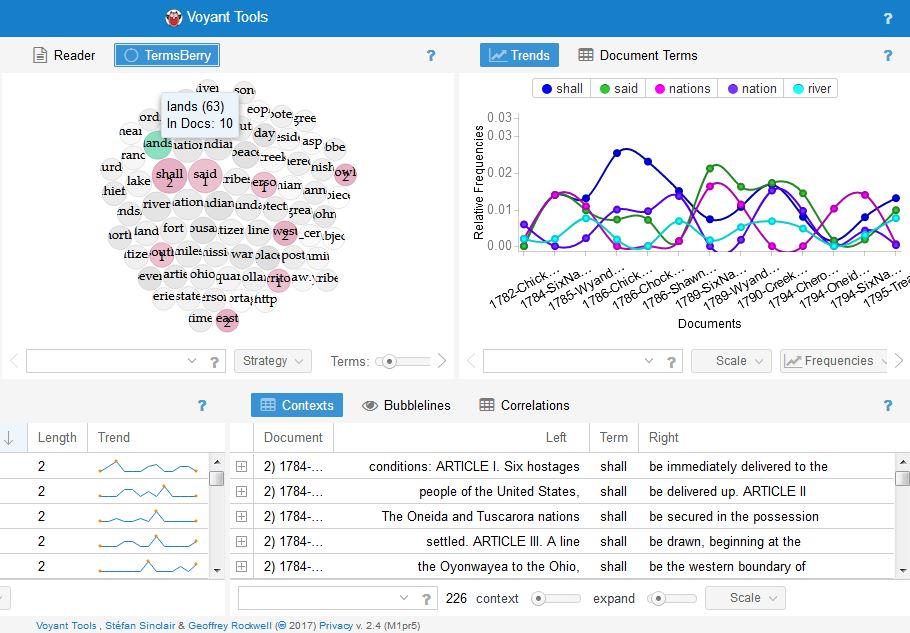
Task: Open the Stéfan Sinclair link in footer
Action: 144,625
